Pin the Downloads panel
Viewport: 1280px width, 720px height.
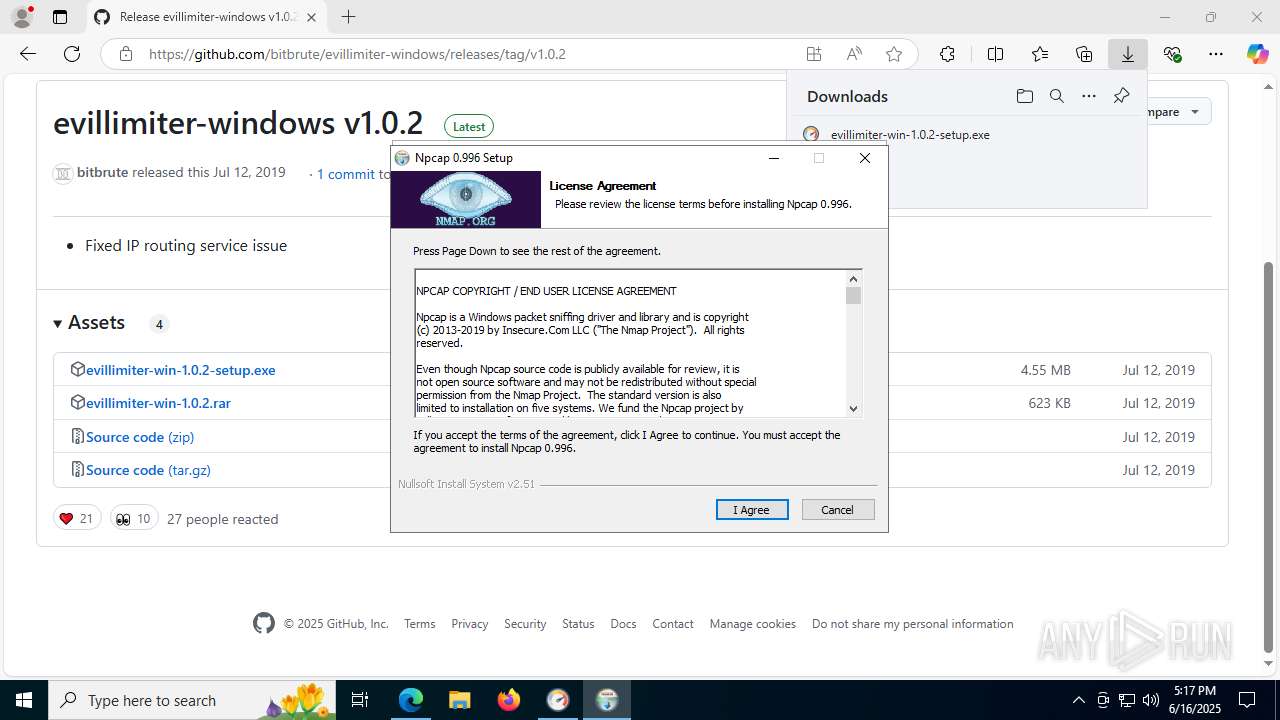point(1121,96)
